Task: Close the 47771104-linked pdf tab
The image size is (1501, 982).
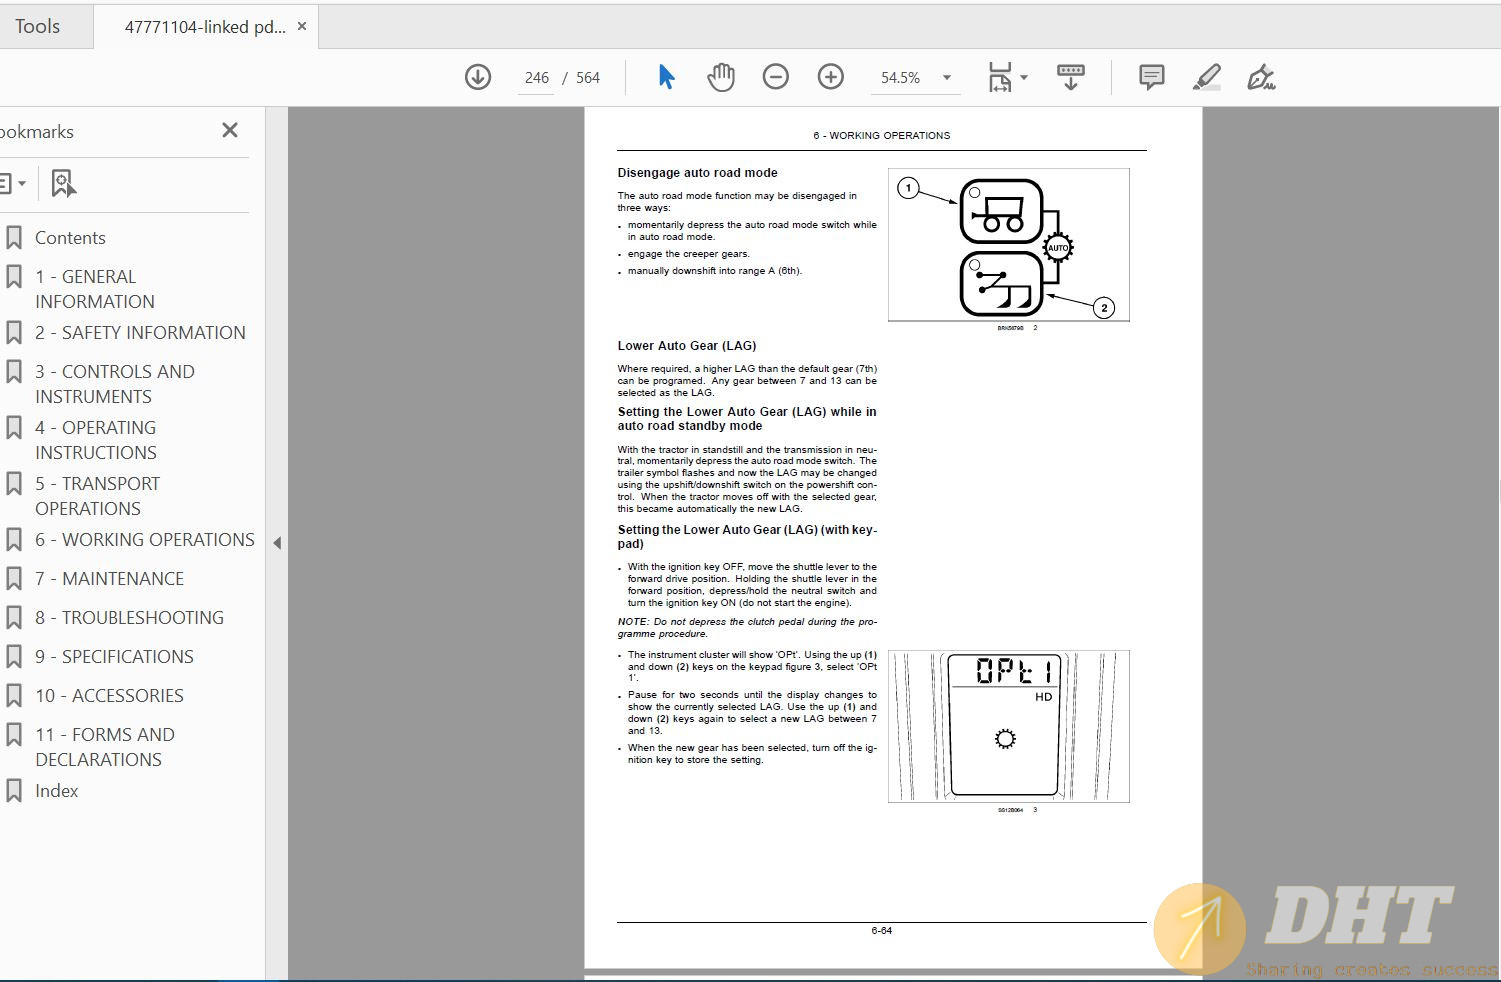Action: (302, 27)
